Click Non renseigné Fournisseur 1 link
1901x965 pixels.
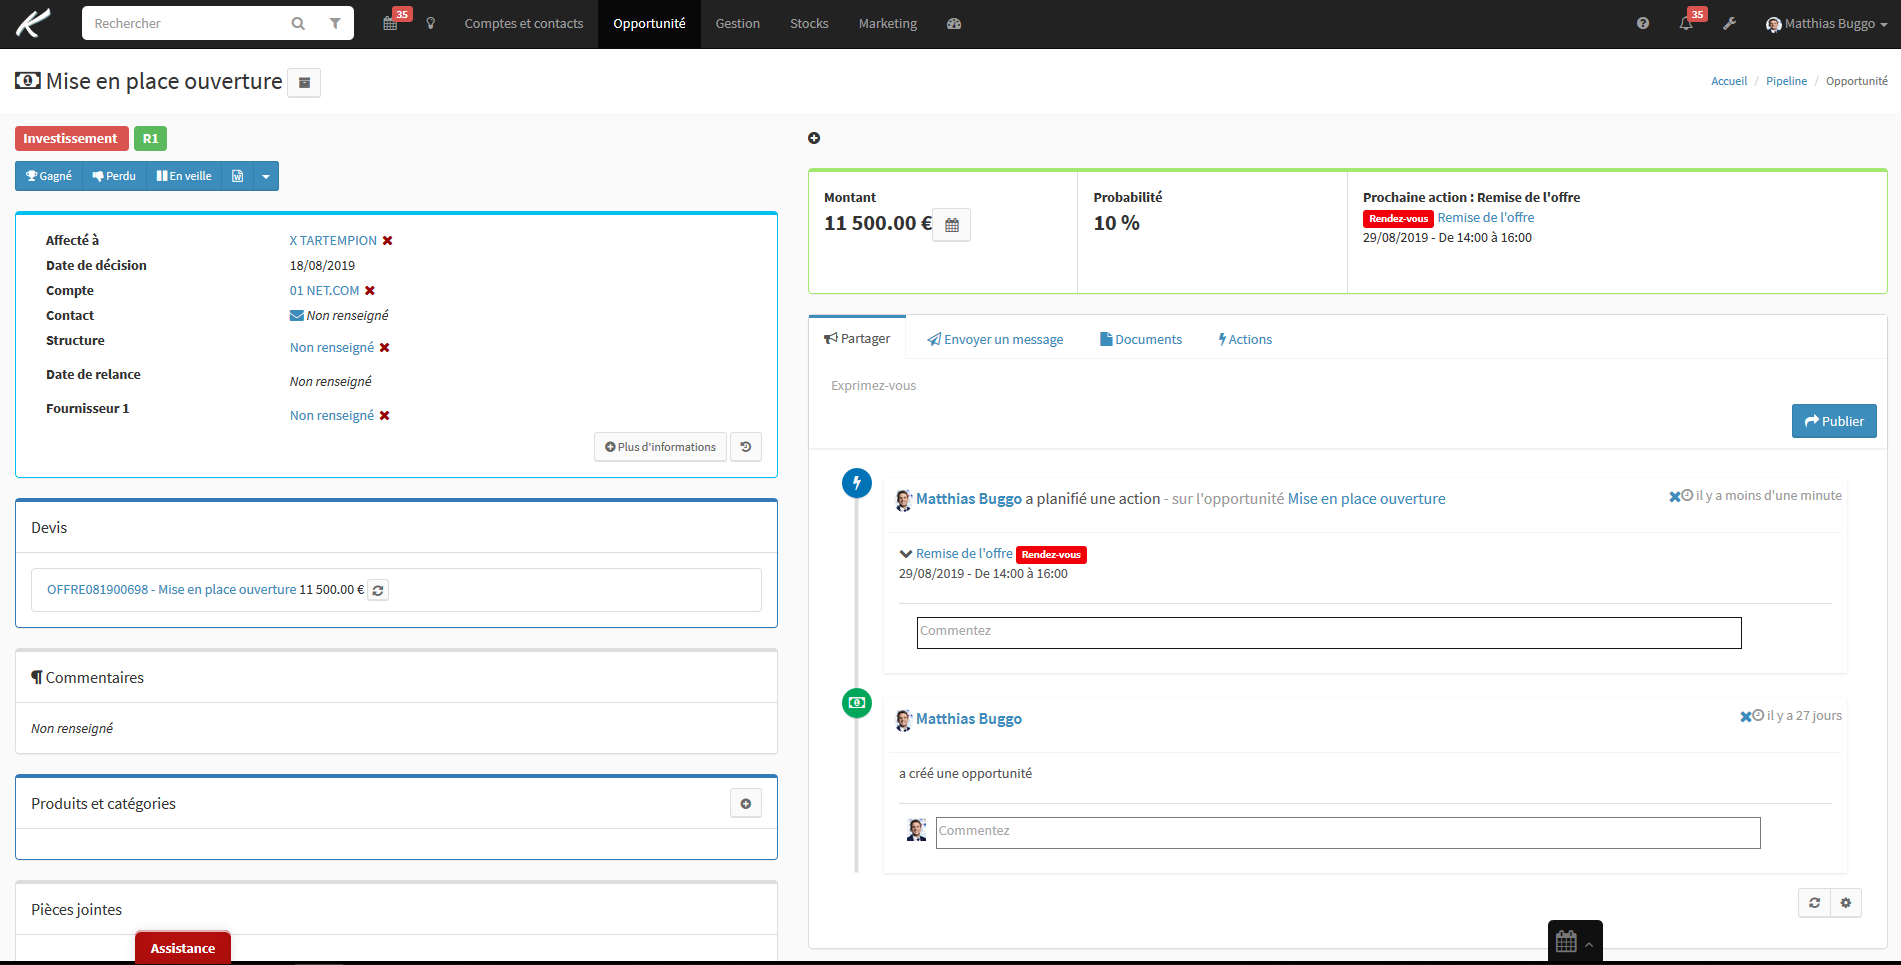coord(332,416)
